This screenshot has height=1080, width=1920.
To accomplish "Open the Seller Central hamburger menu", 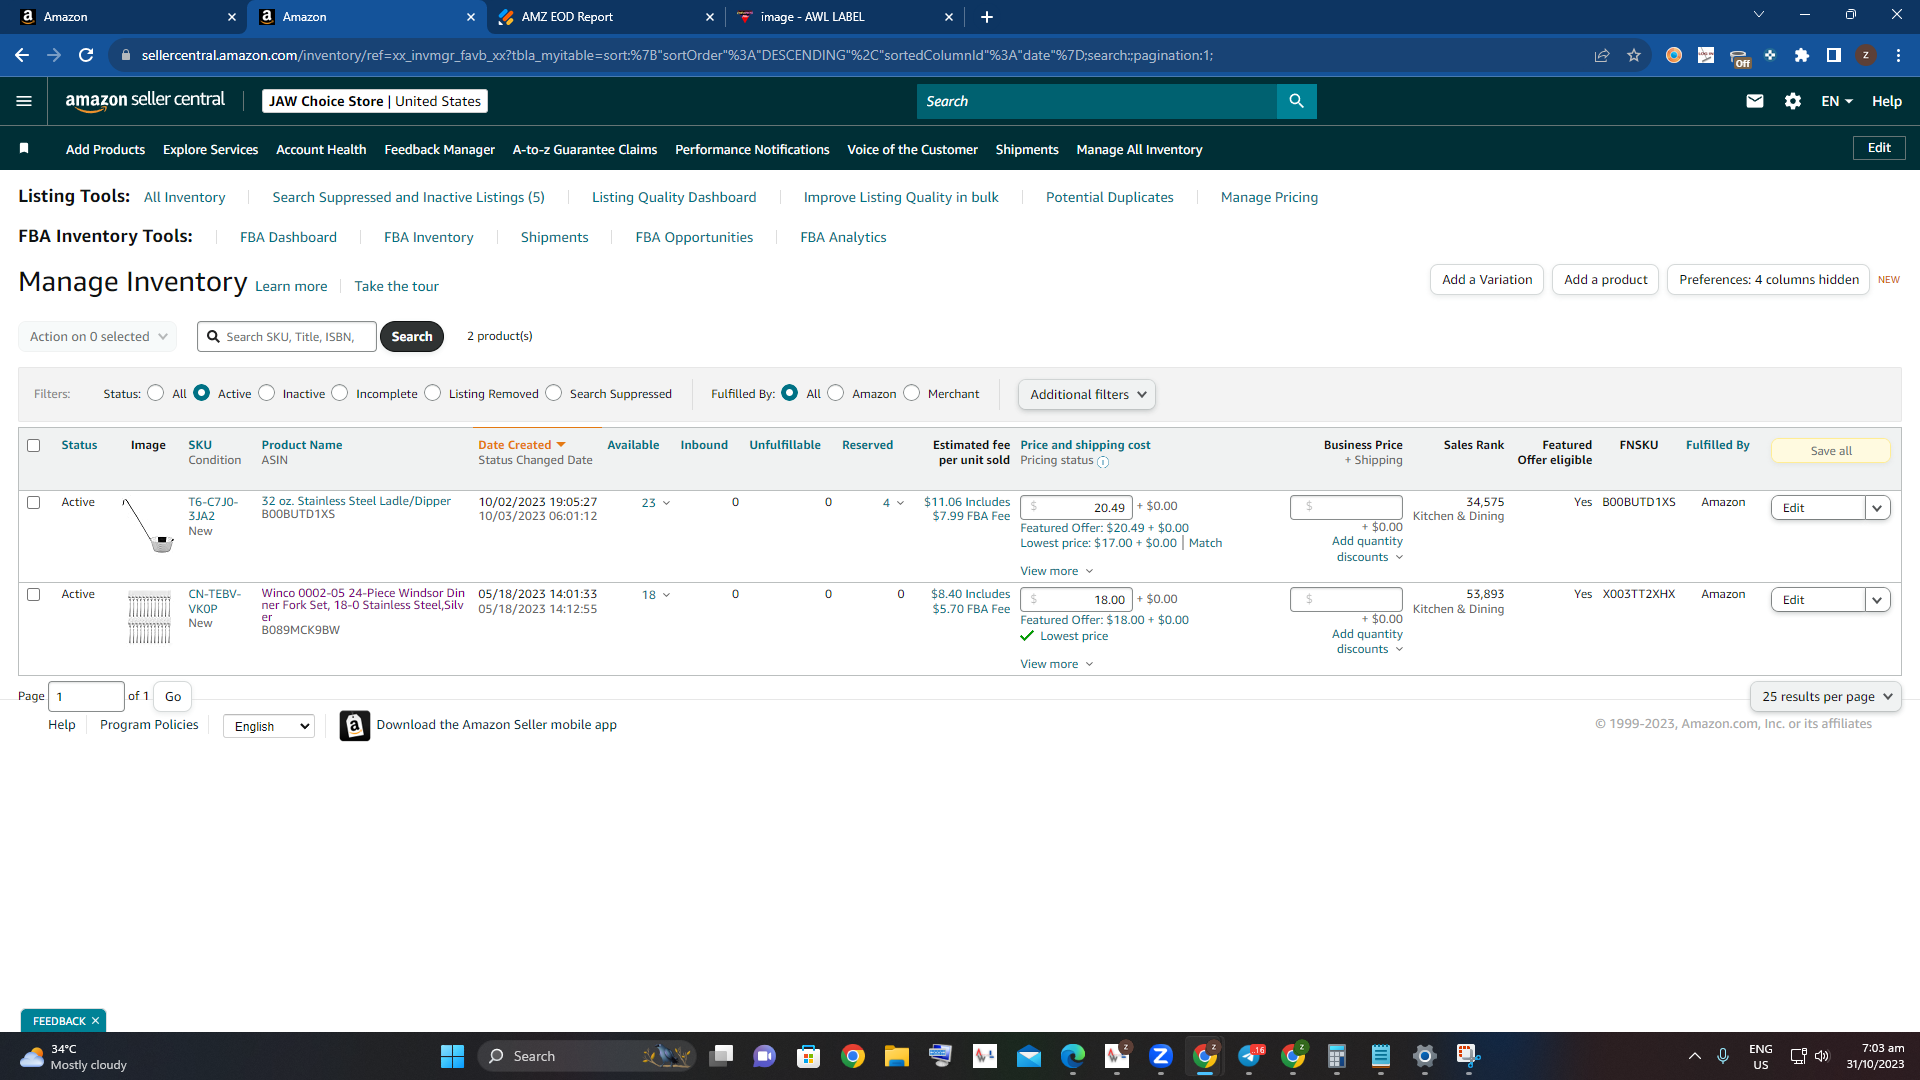I will 24,101.
